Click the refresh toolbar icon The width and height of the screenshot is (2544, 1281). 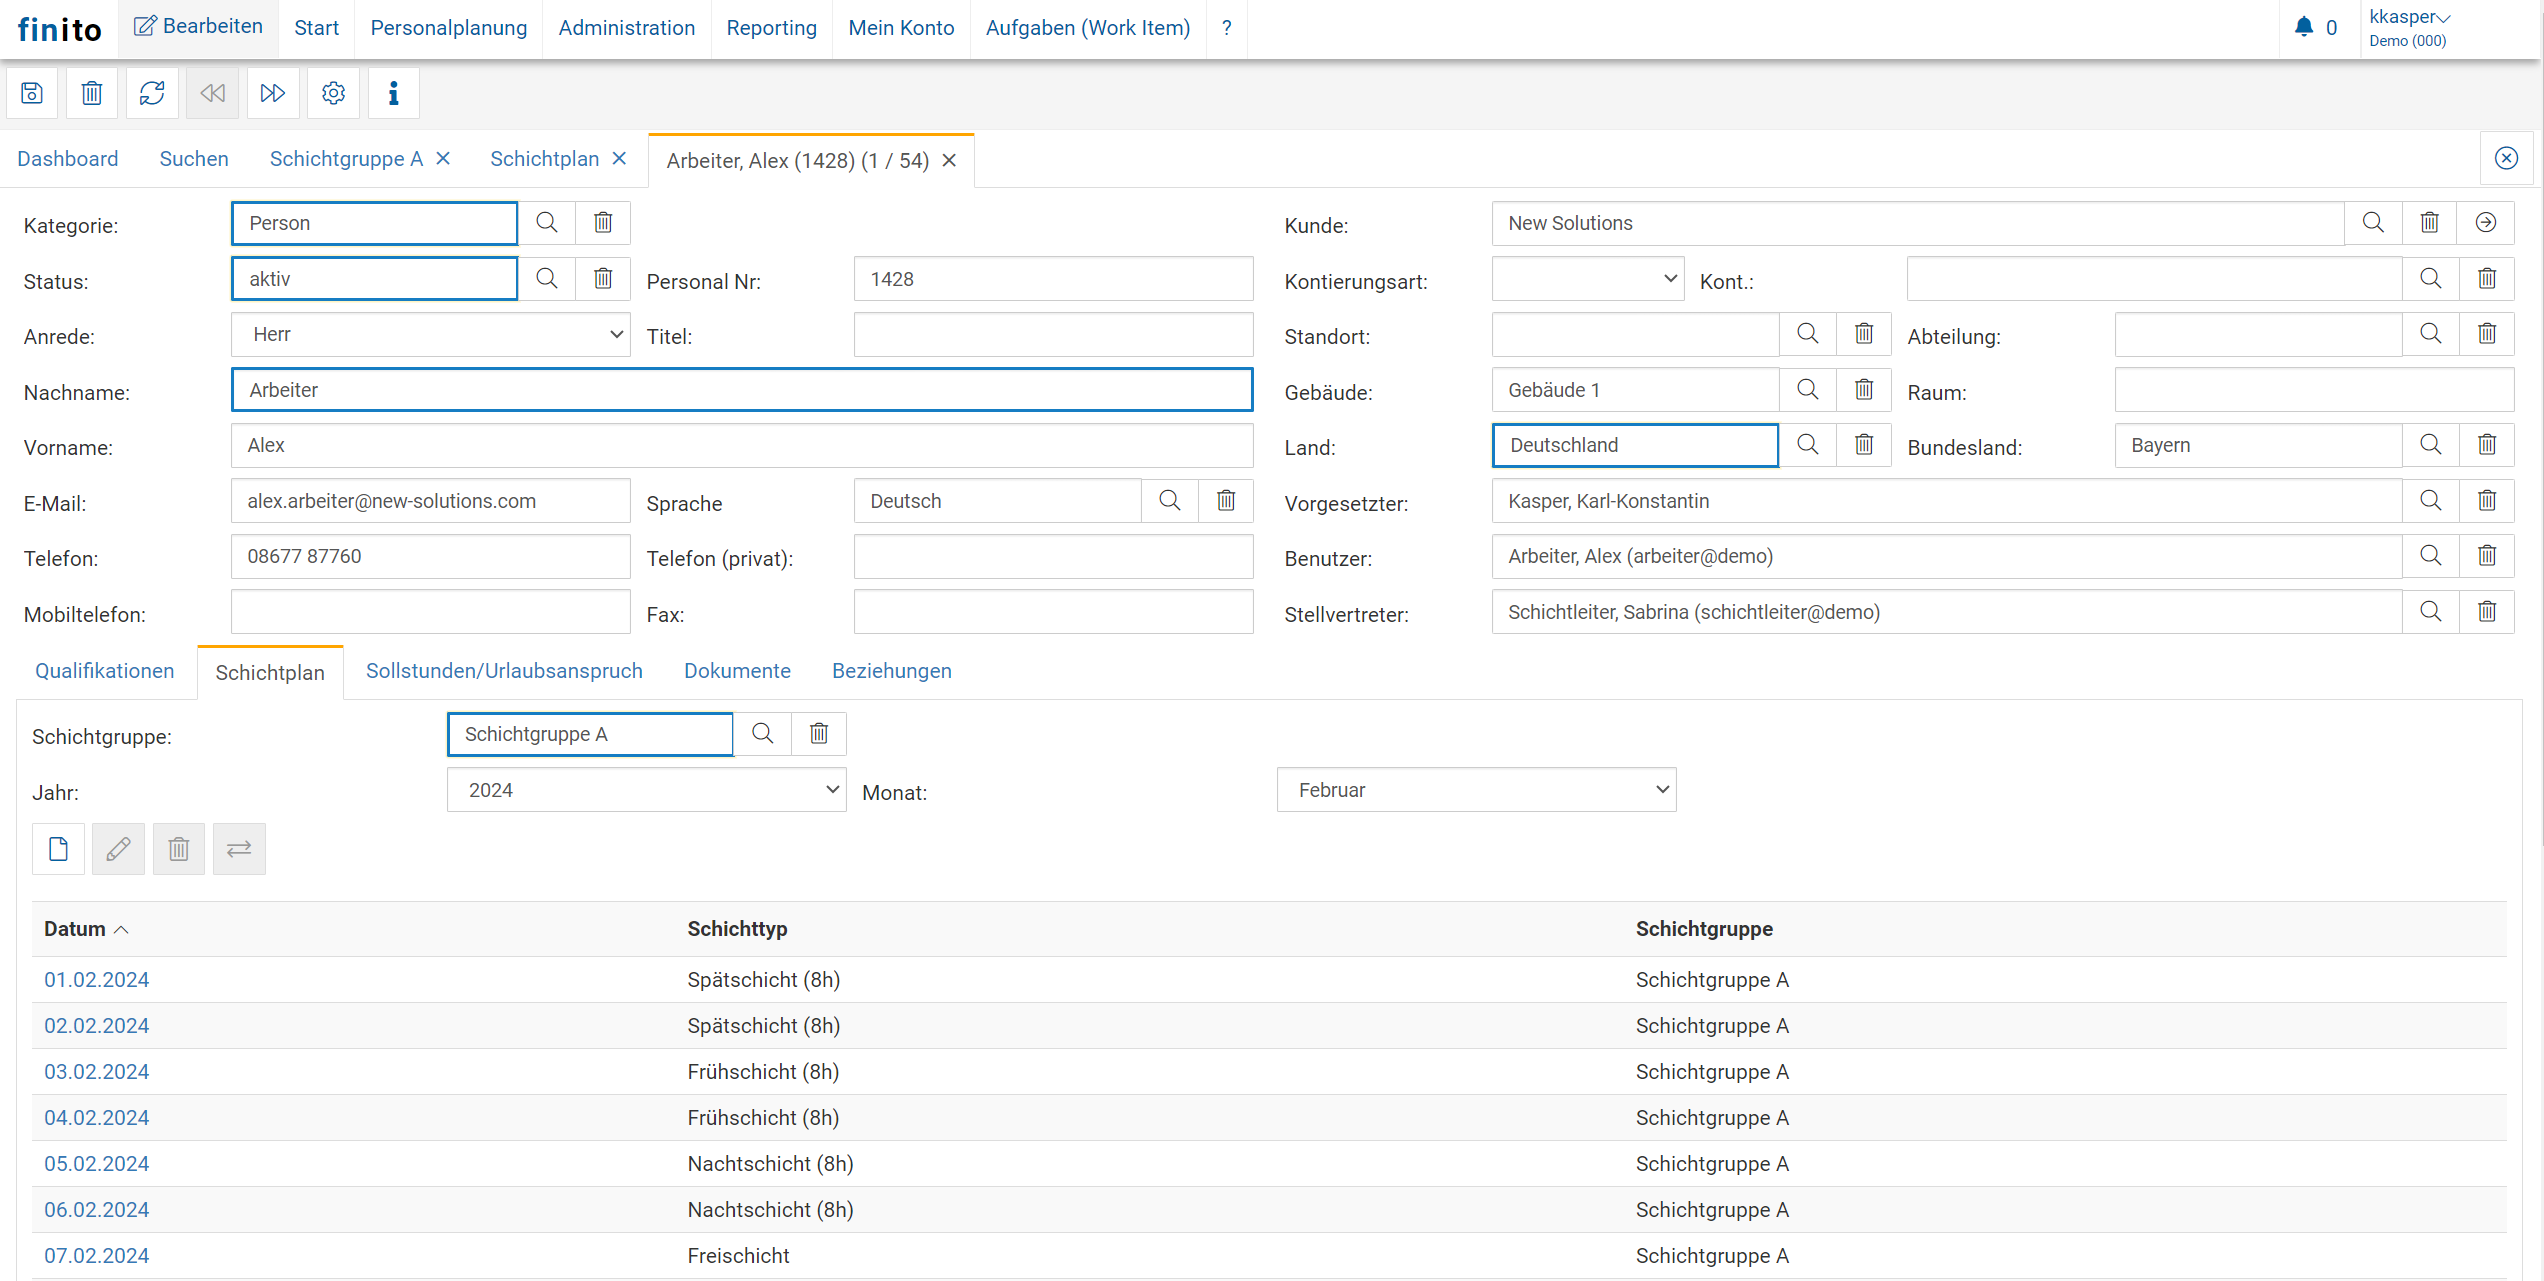[152, 93]
